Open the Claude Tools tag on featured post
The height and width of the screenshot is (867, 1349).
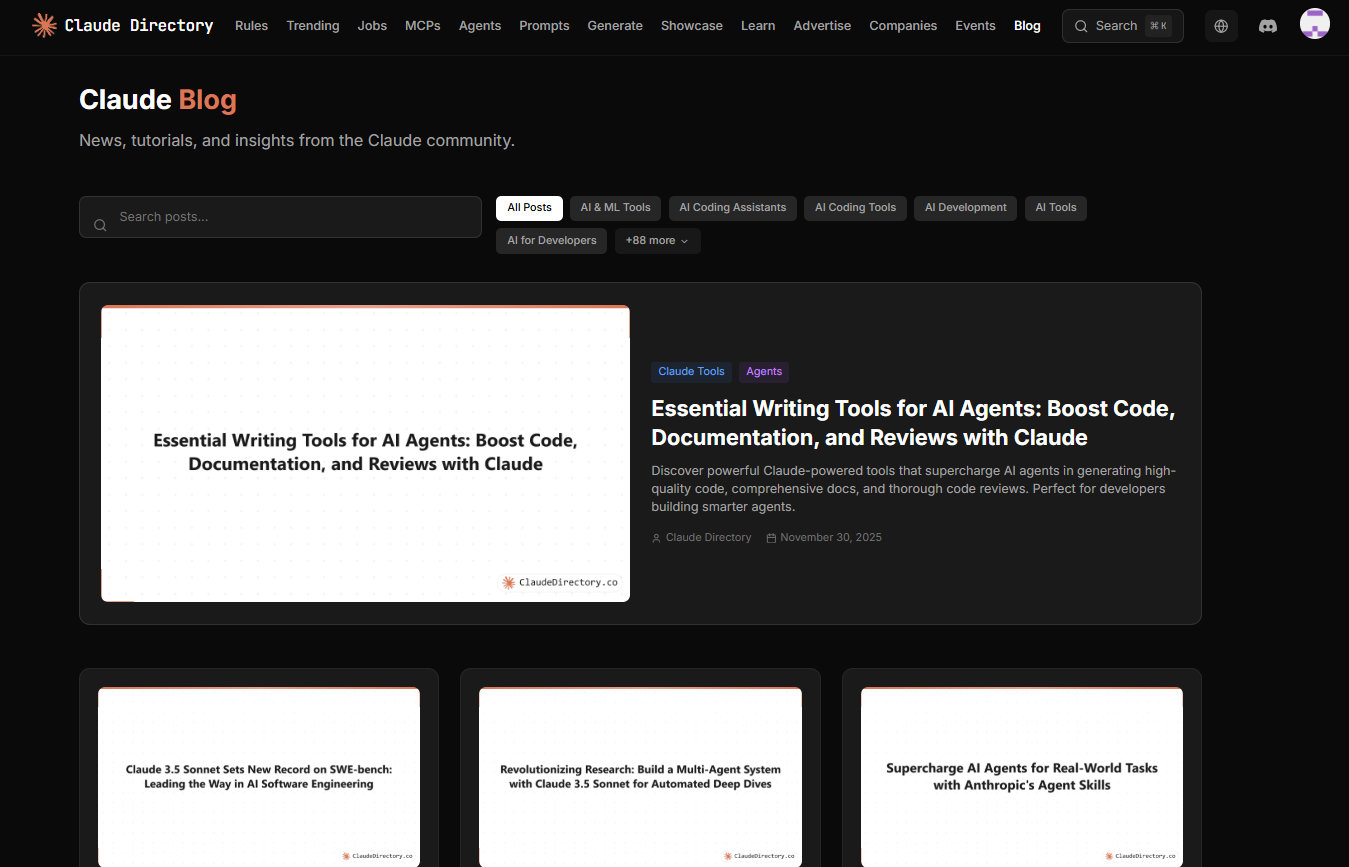(691, 372)
